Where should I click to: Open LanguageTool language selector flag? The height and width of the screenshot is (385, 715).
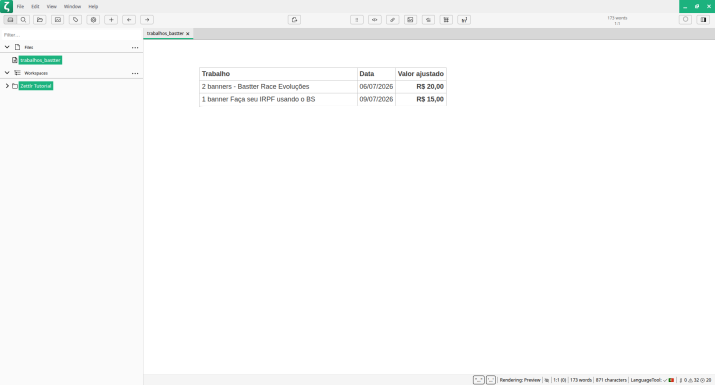pos(671,380)
